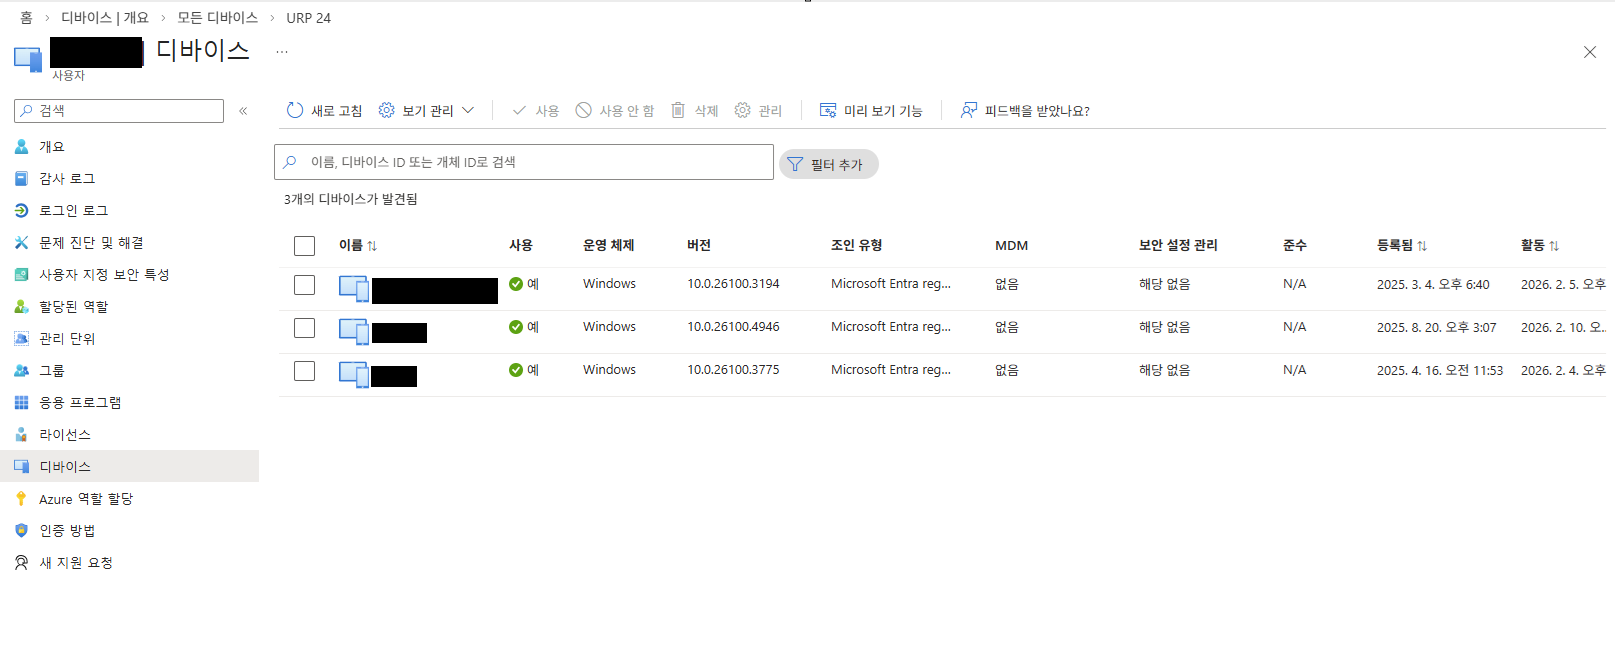
Task: Click the gear icon for 보기 관리
Action: pyautogui.click(x=386, y=110)
